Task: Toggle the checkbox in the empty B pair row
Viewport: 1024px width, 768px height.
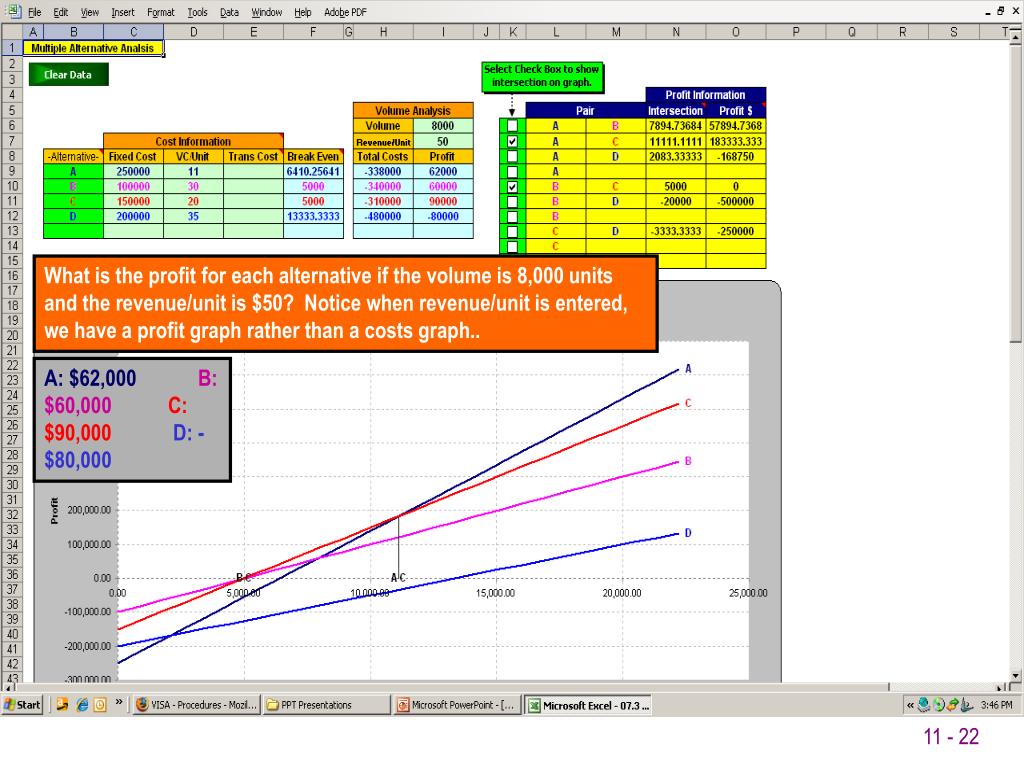Action: tap(512, 217)
